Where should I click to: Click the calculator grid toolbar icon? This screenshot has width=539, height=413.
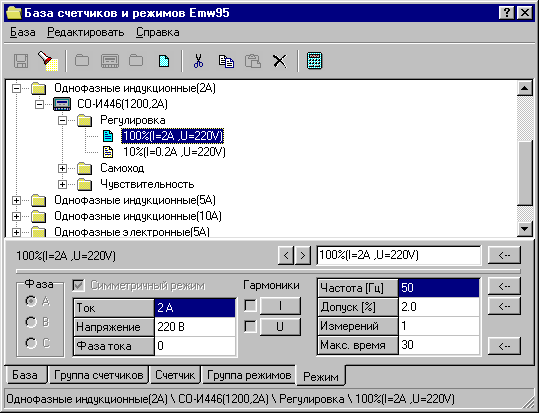tap(314, 61)
